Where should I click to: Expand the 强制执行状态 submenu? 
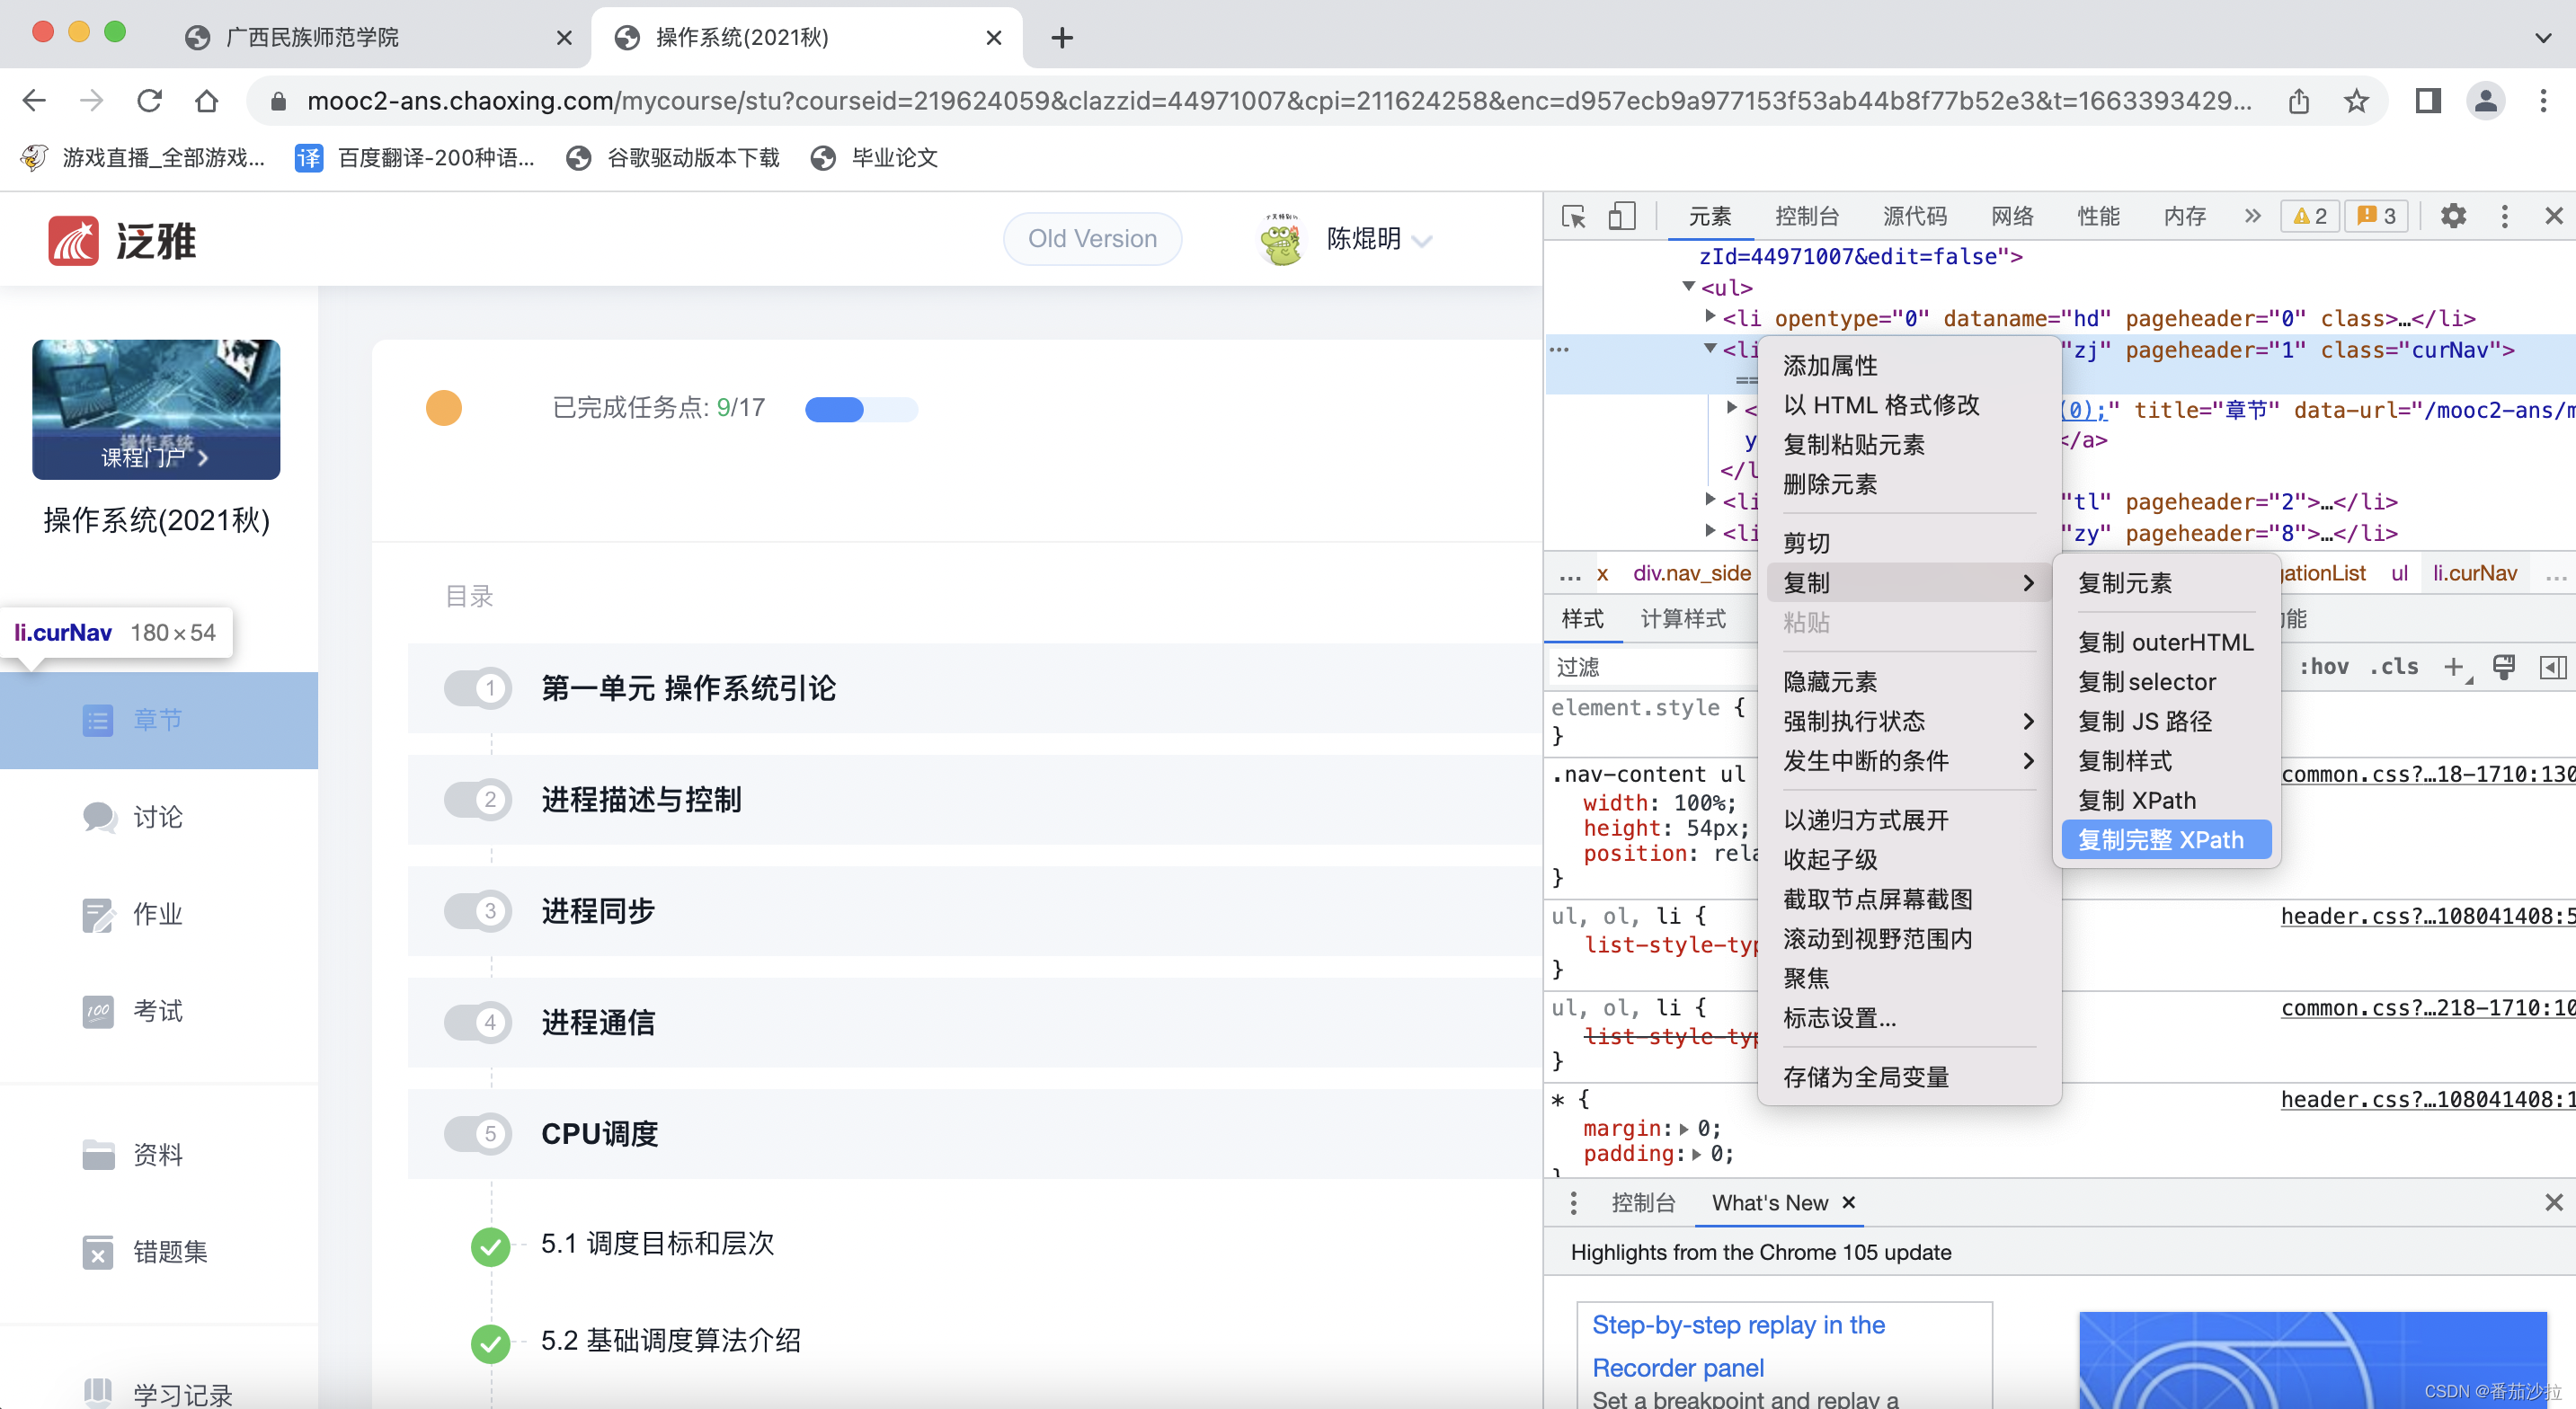coord(1908,721)
